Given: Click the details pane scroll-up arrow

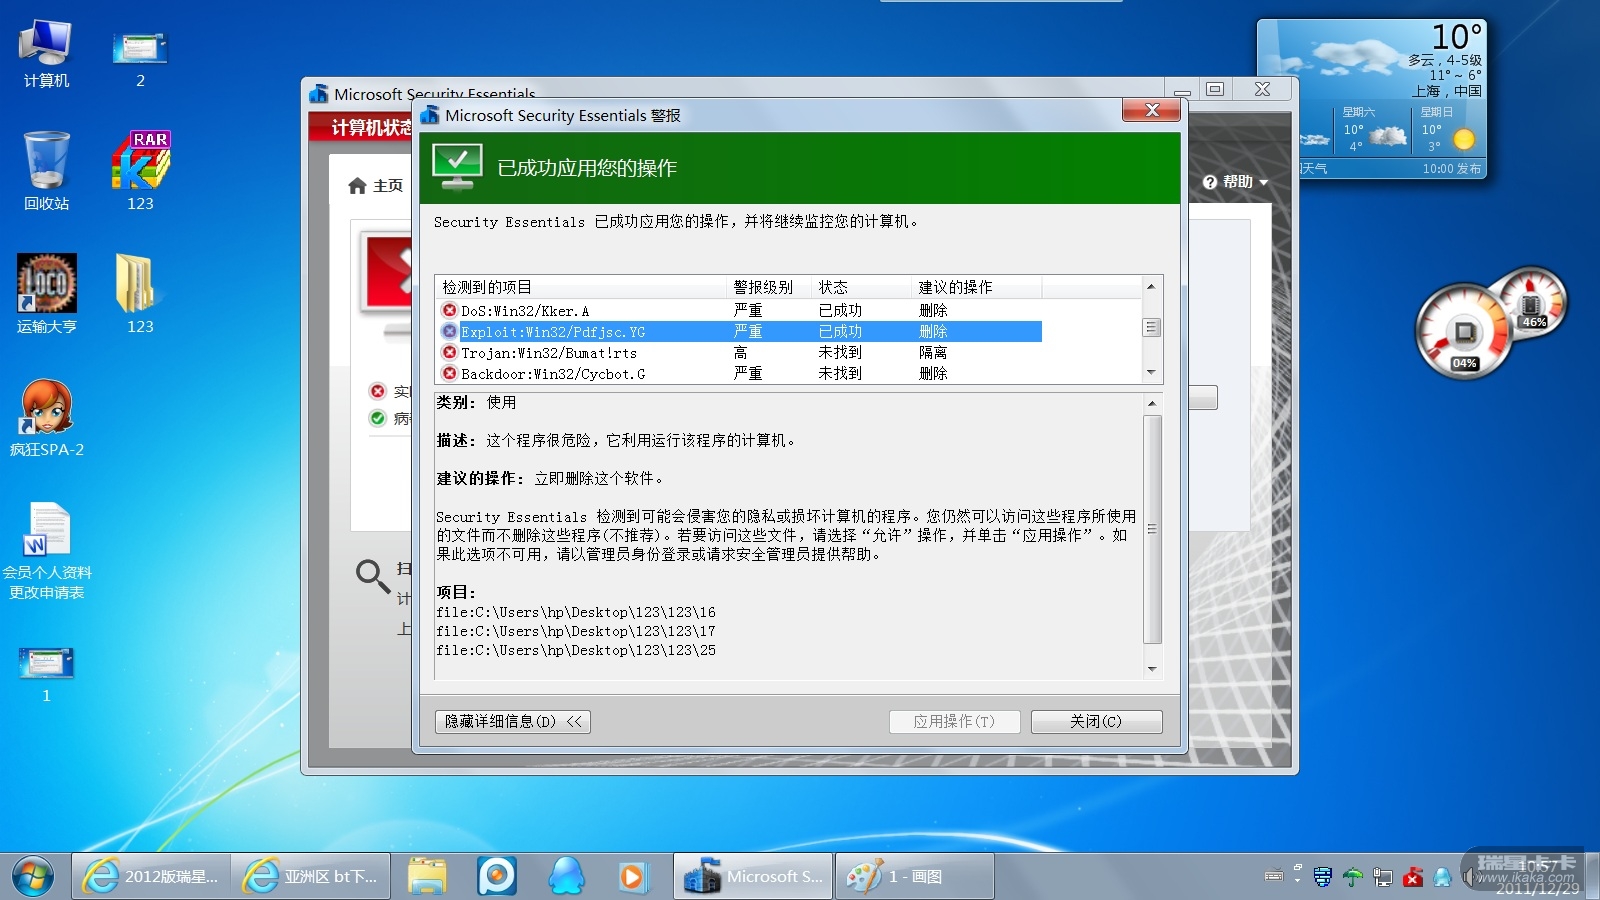Looking at the screenshot, I should (x=1152, y=403).
